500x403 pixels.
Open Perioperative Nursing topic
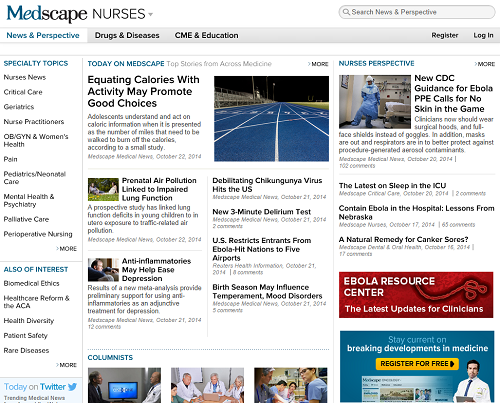tap(38, 234)
